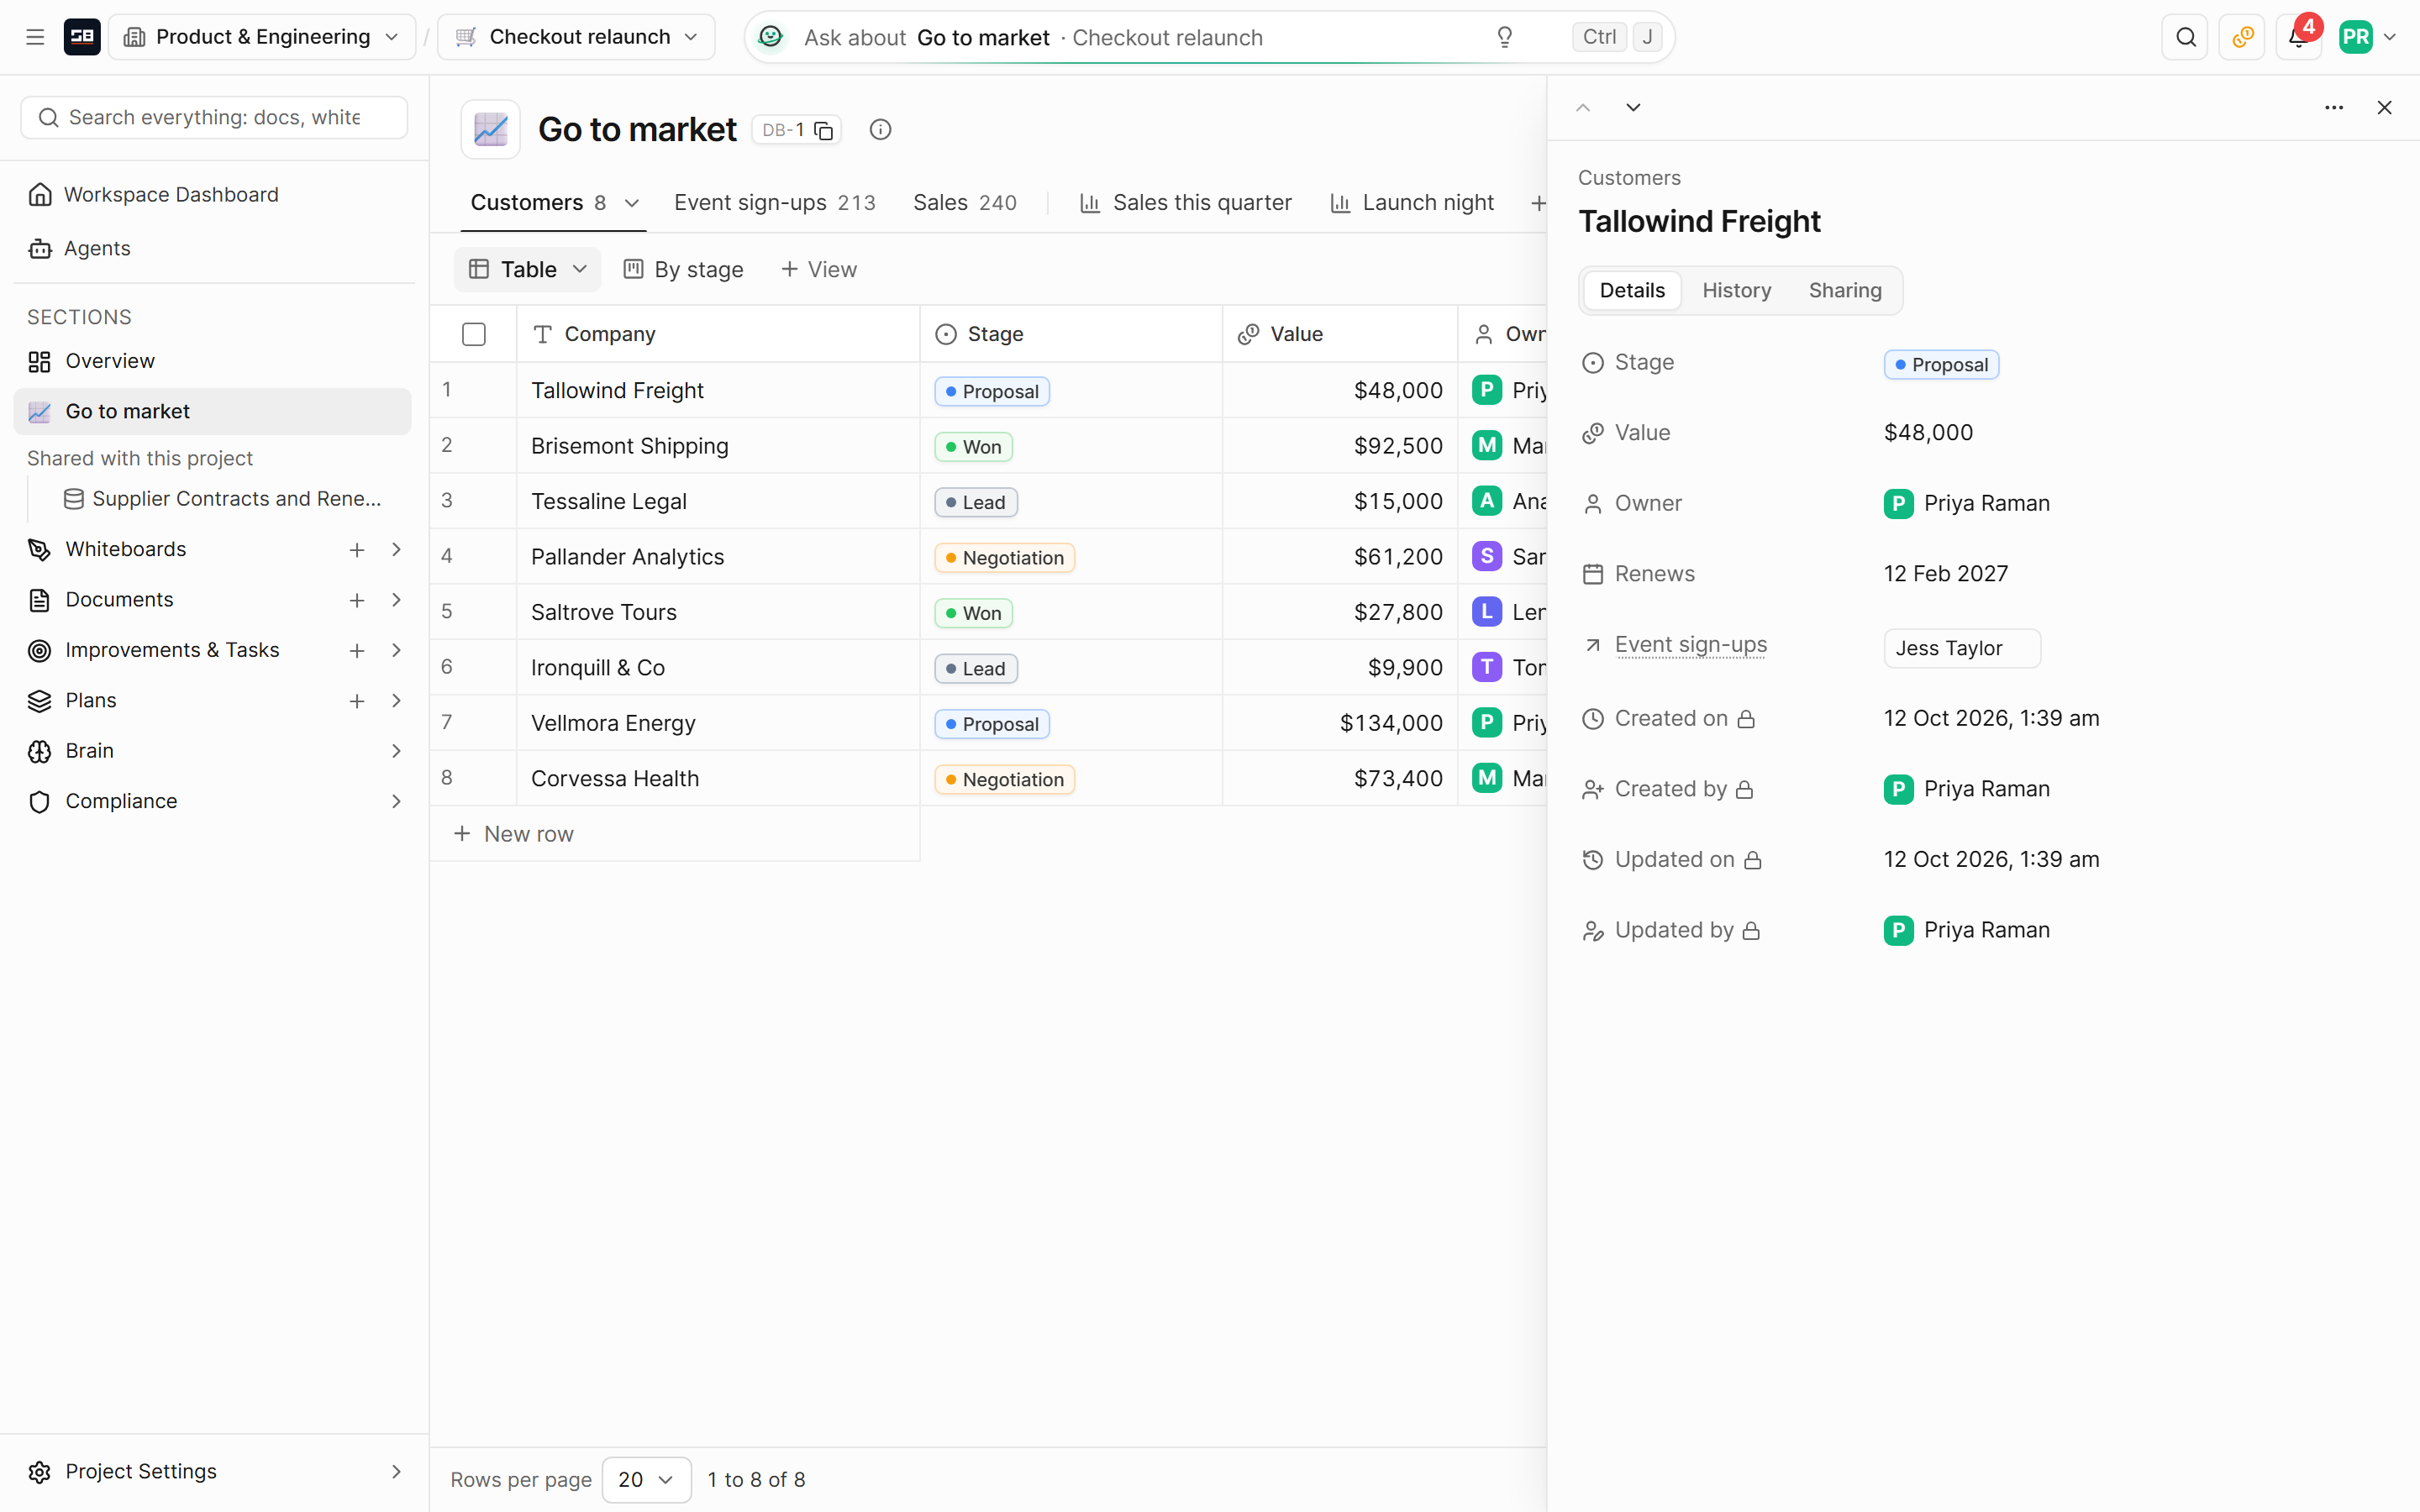The height and width of the screenshot is (1512, 2420).
Task: Click the Proposal stage badge in details
Action: coord(1941,365)
